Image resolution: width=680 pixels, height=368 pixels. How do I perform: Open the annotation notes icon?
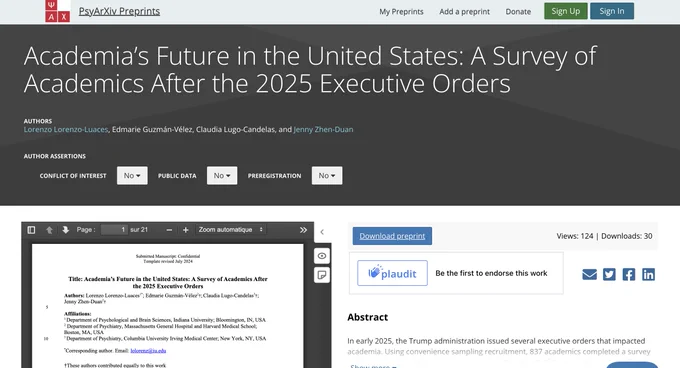click(x=322, y=275)
